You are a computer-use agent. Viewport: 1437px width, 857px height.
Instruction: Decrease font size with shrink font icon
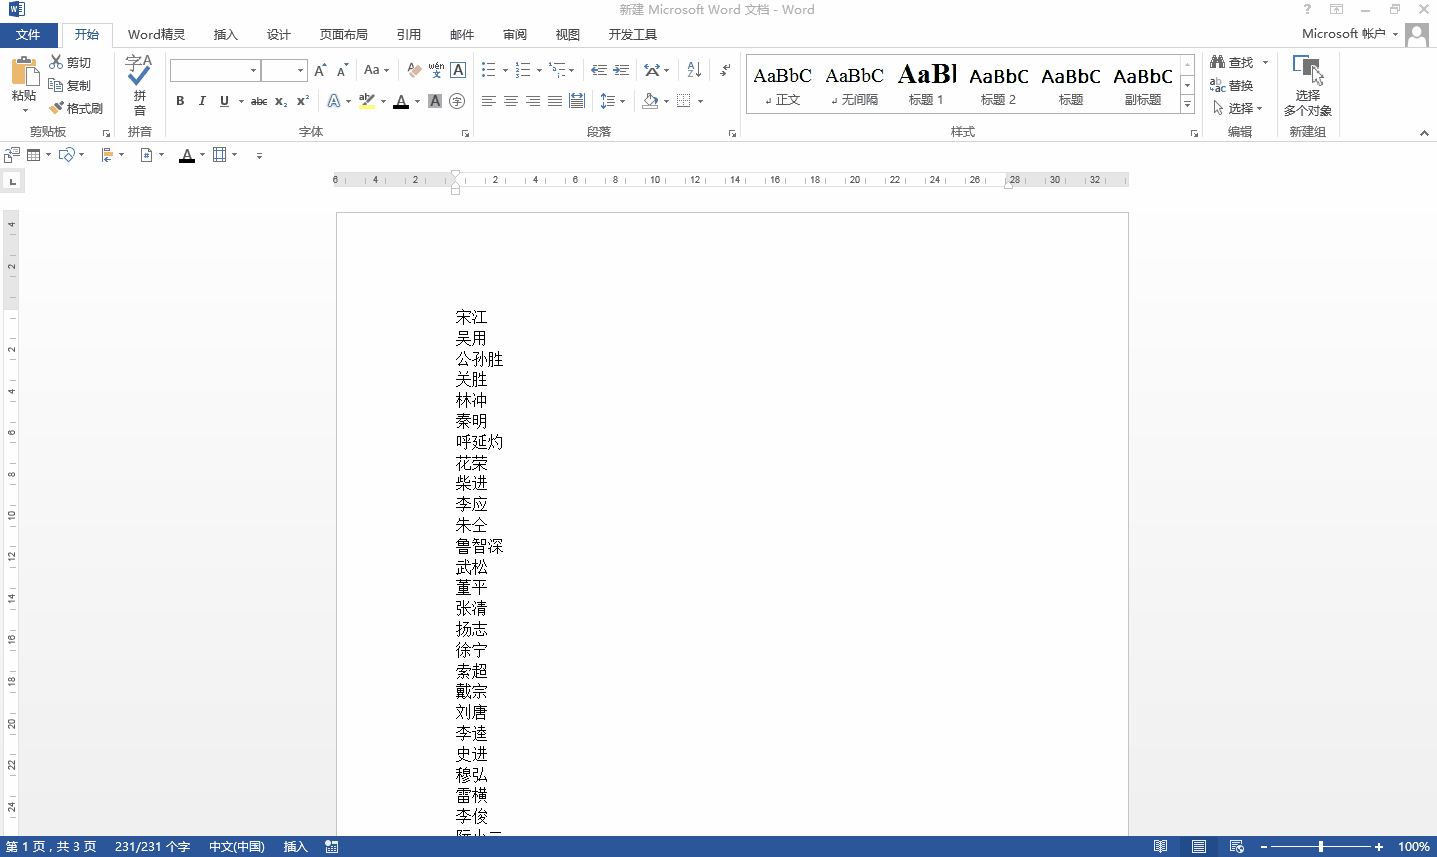pyautogui.click(x=343, y=70)
